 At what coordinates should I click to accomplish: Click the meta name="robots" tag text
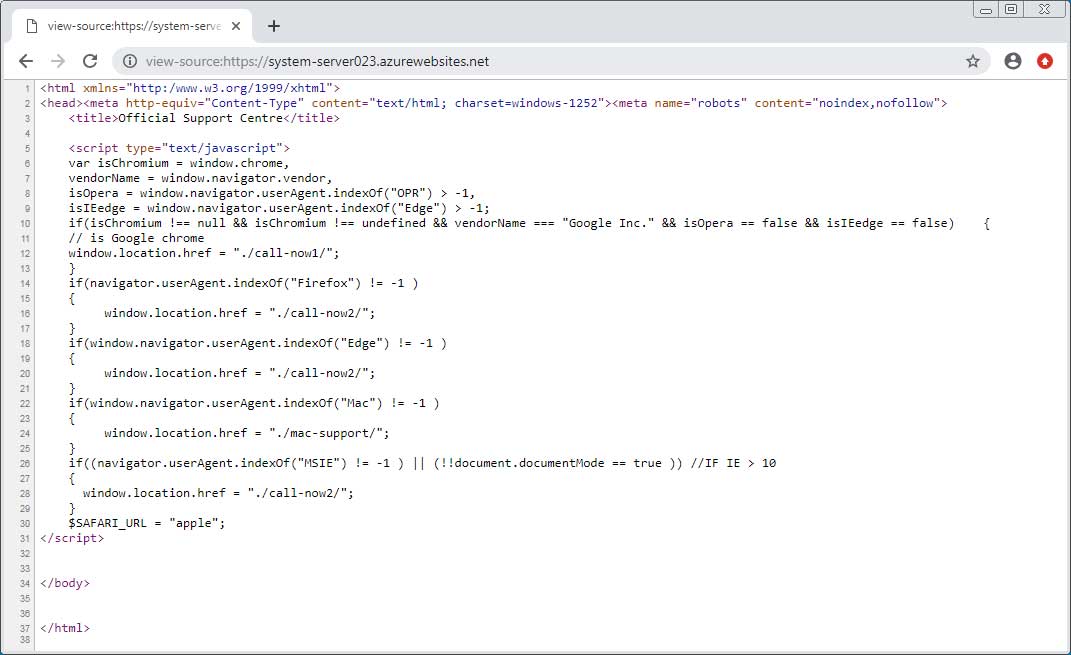[x=779, y=103]
